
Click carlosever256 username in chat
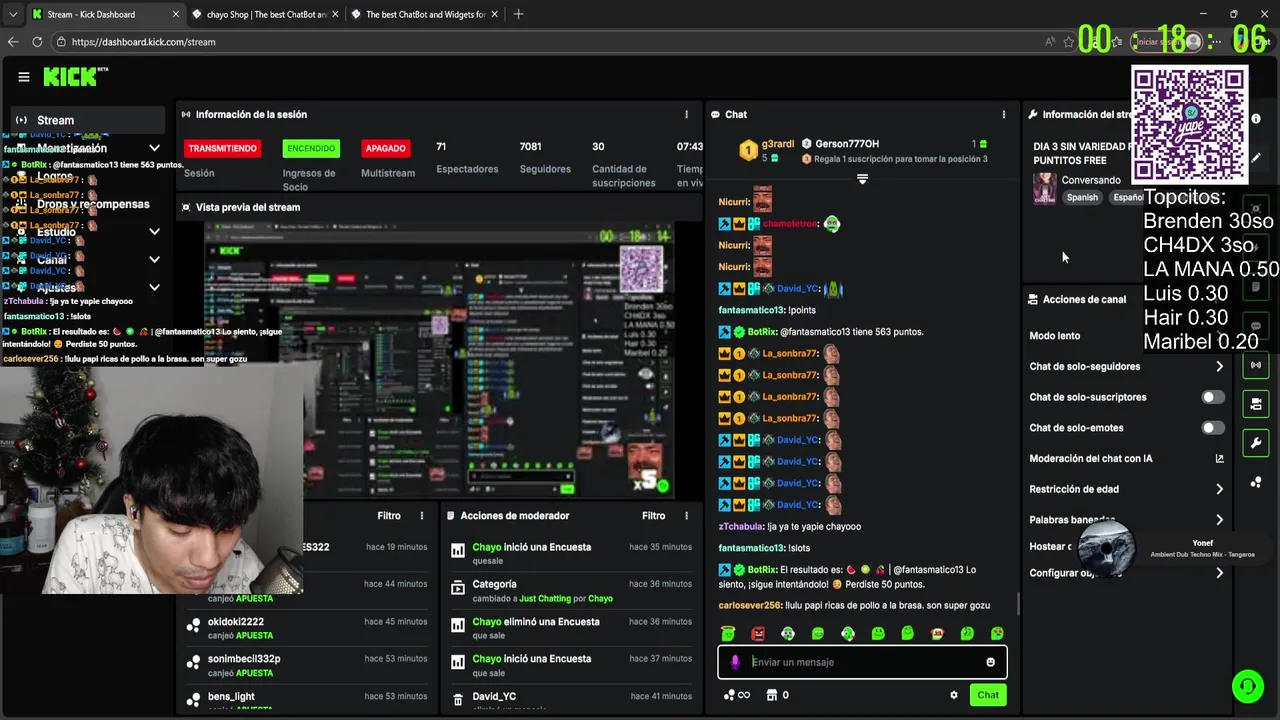[749, 606]
